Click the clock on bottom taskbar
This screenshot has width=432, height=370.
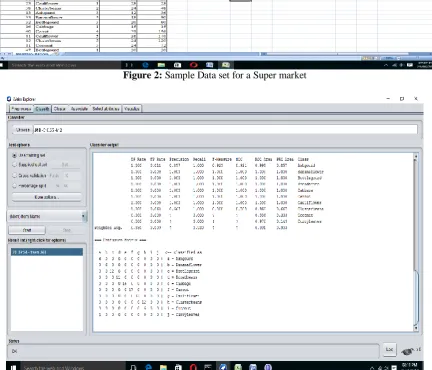coord(409,367)
